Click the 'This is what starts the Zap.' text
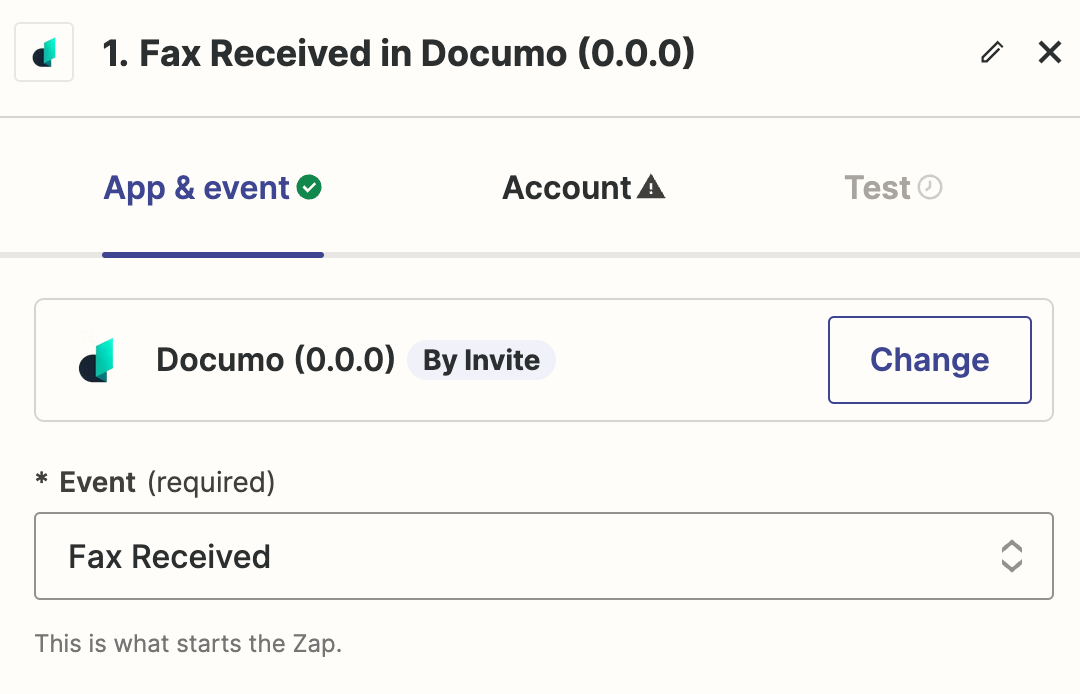1080x694 pixels. click(188, 644)
